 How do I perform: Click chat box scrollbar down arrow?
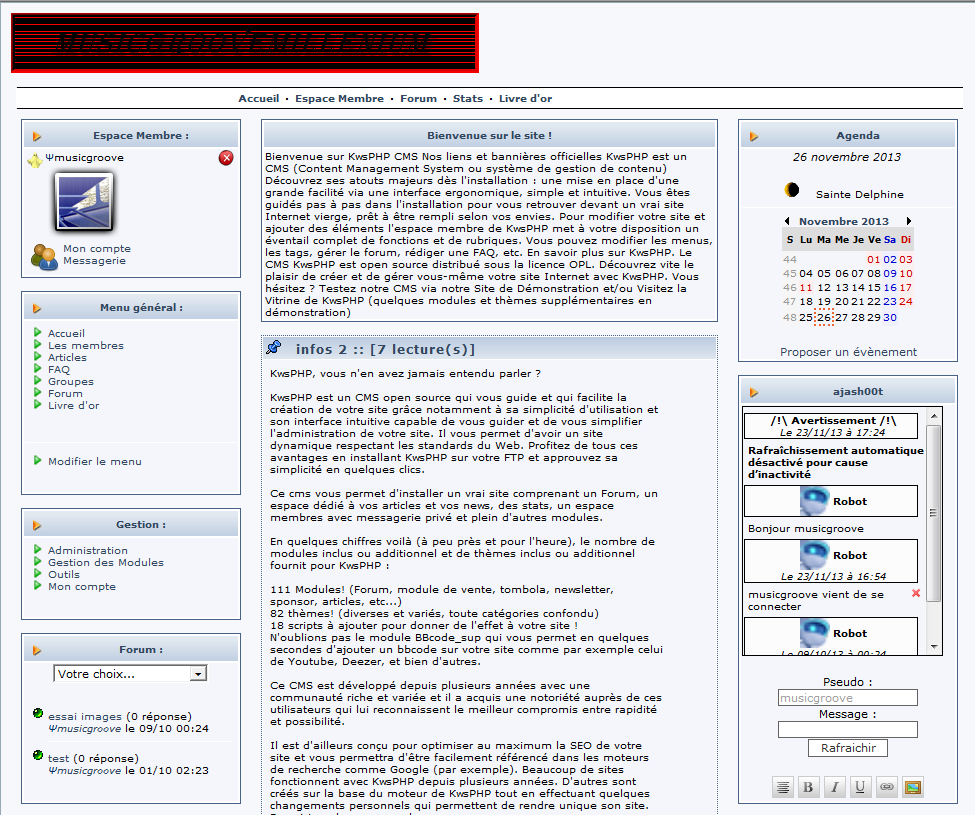(x=934, y=647)
